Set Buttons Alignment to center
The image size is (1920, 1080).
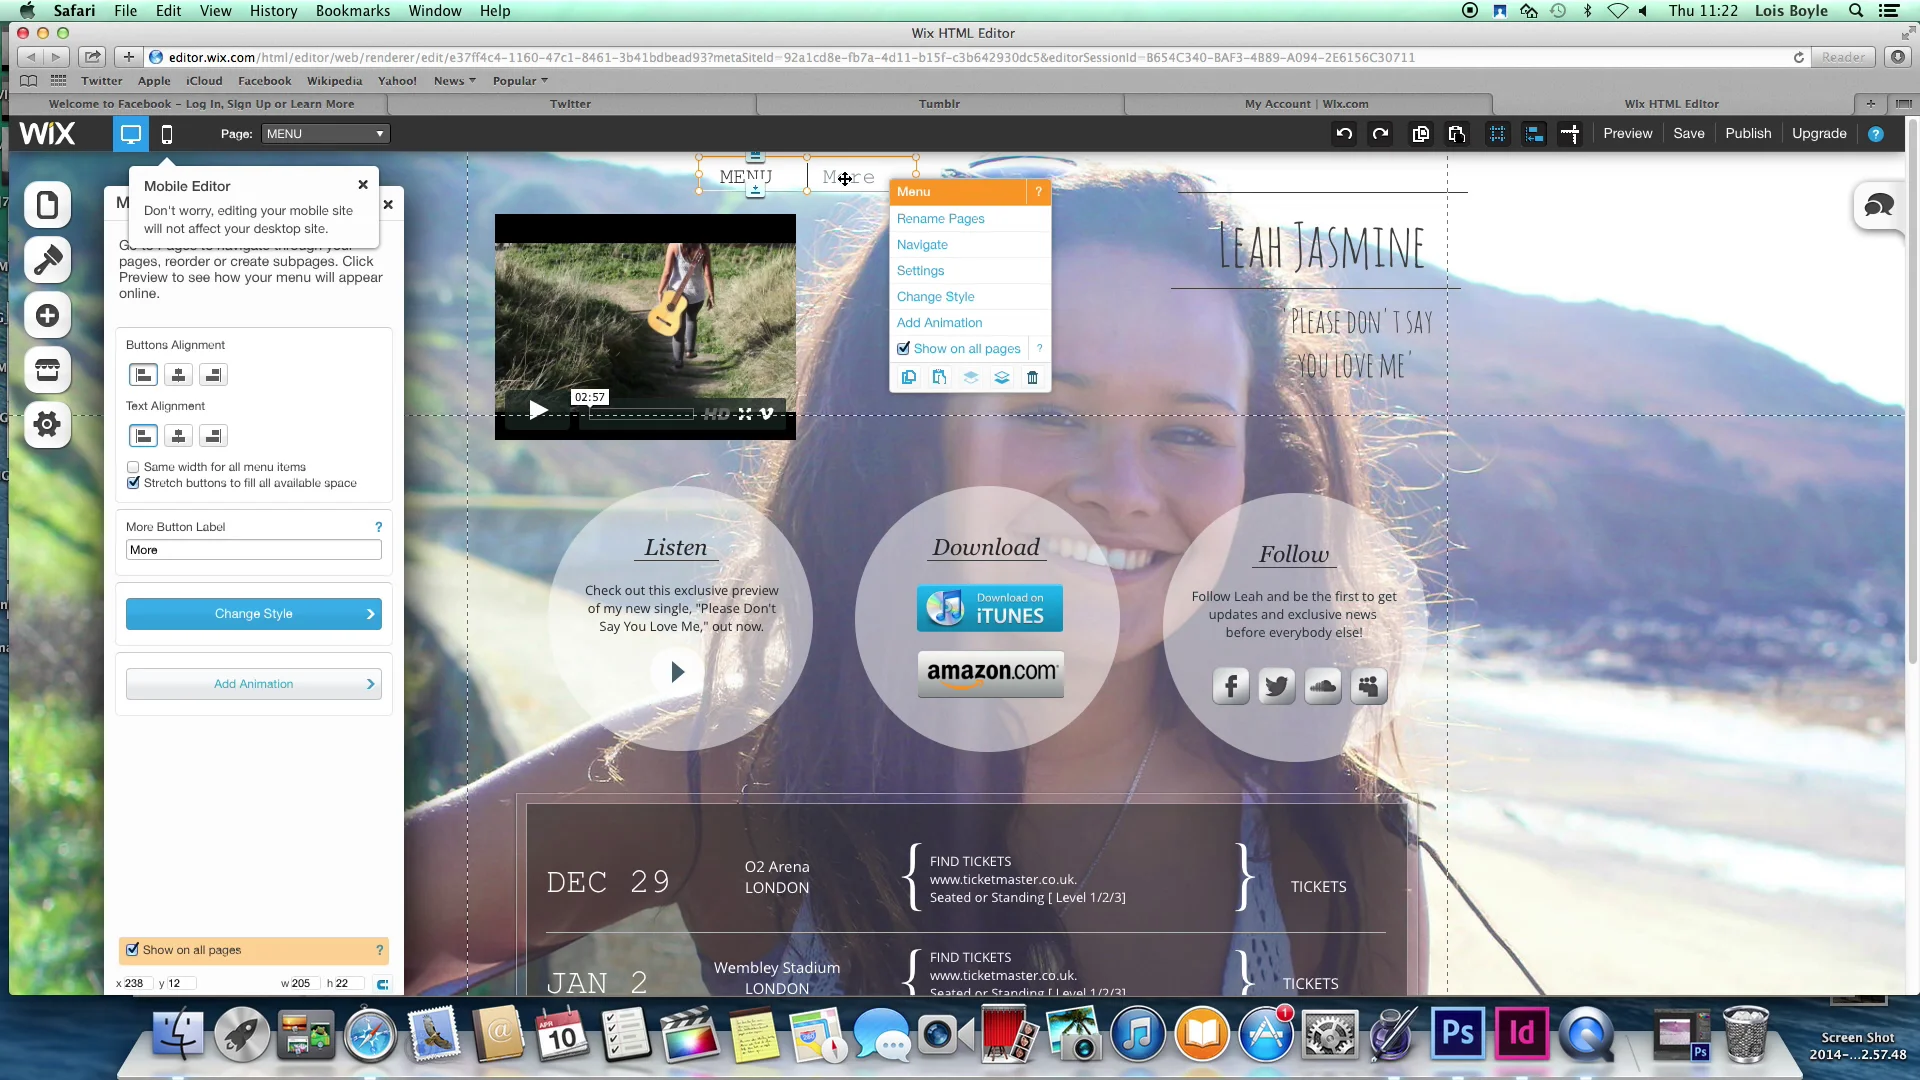(x=178, y=375)
